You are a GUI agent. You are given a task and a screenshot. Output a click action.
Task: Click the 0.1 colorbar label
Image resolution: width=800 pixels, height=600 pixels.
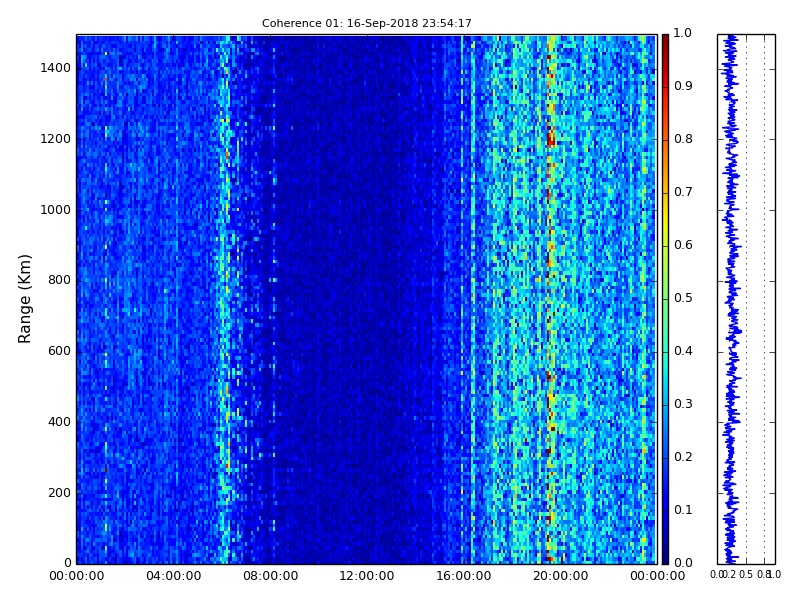click(x=683, y=510)
